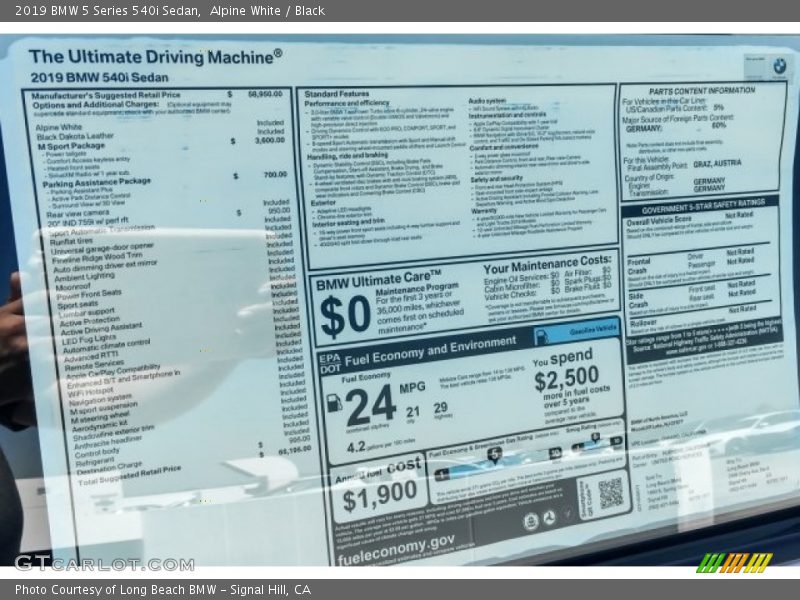Click the photo courtesy caption at bottom
The image size is (800, 600).
(163, 590)
